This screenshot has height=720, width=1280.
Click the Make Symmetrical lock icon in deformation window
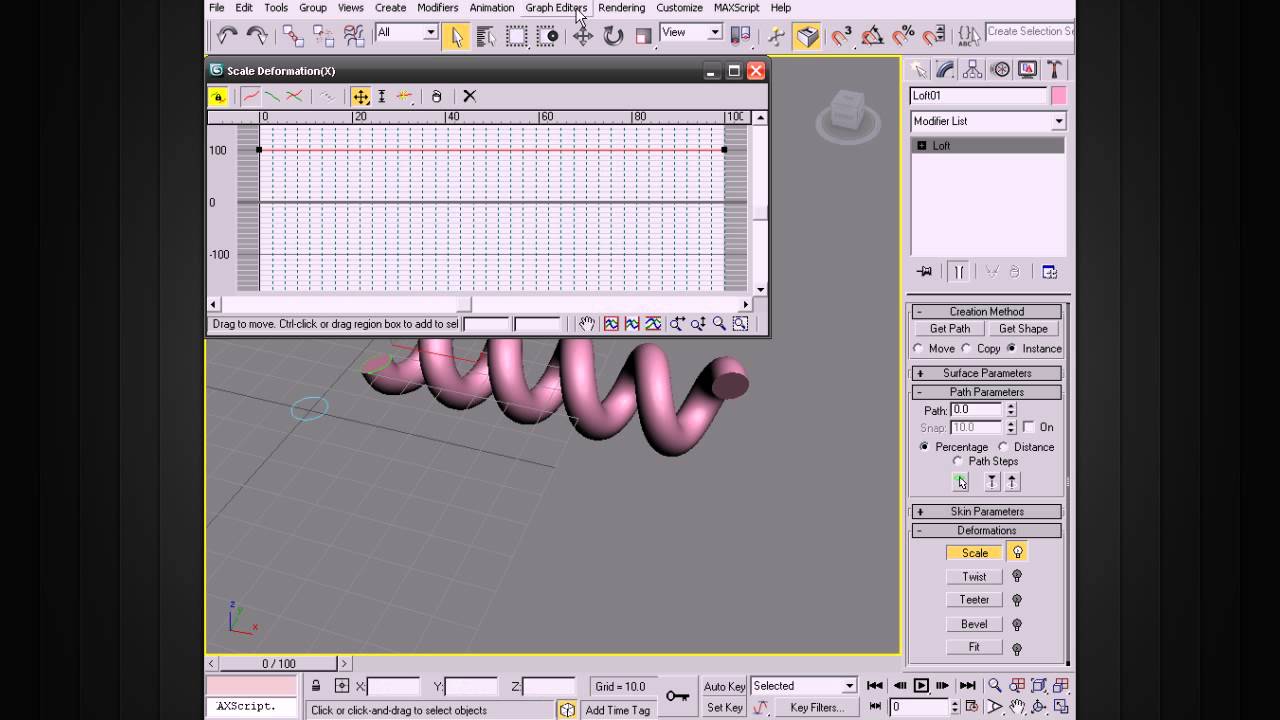click(218, 96)
